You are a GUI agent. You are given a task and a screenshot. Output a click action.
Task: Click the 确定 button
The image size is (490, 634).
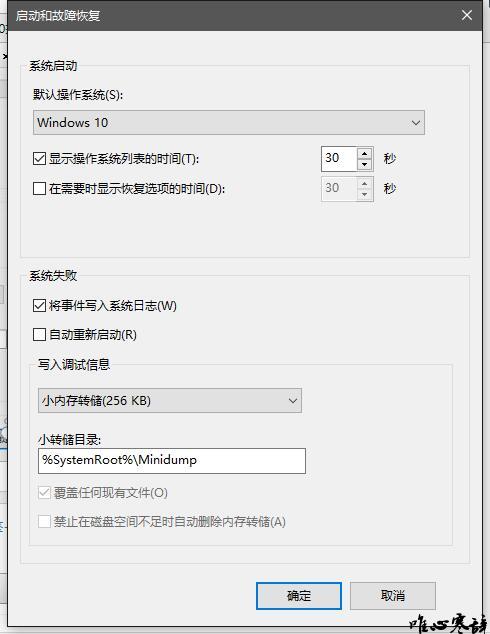[x=299, y=596]
